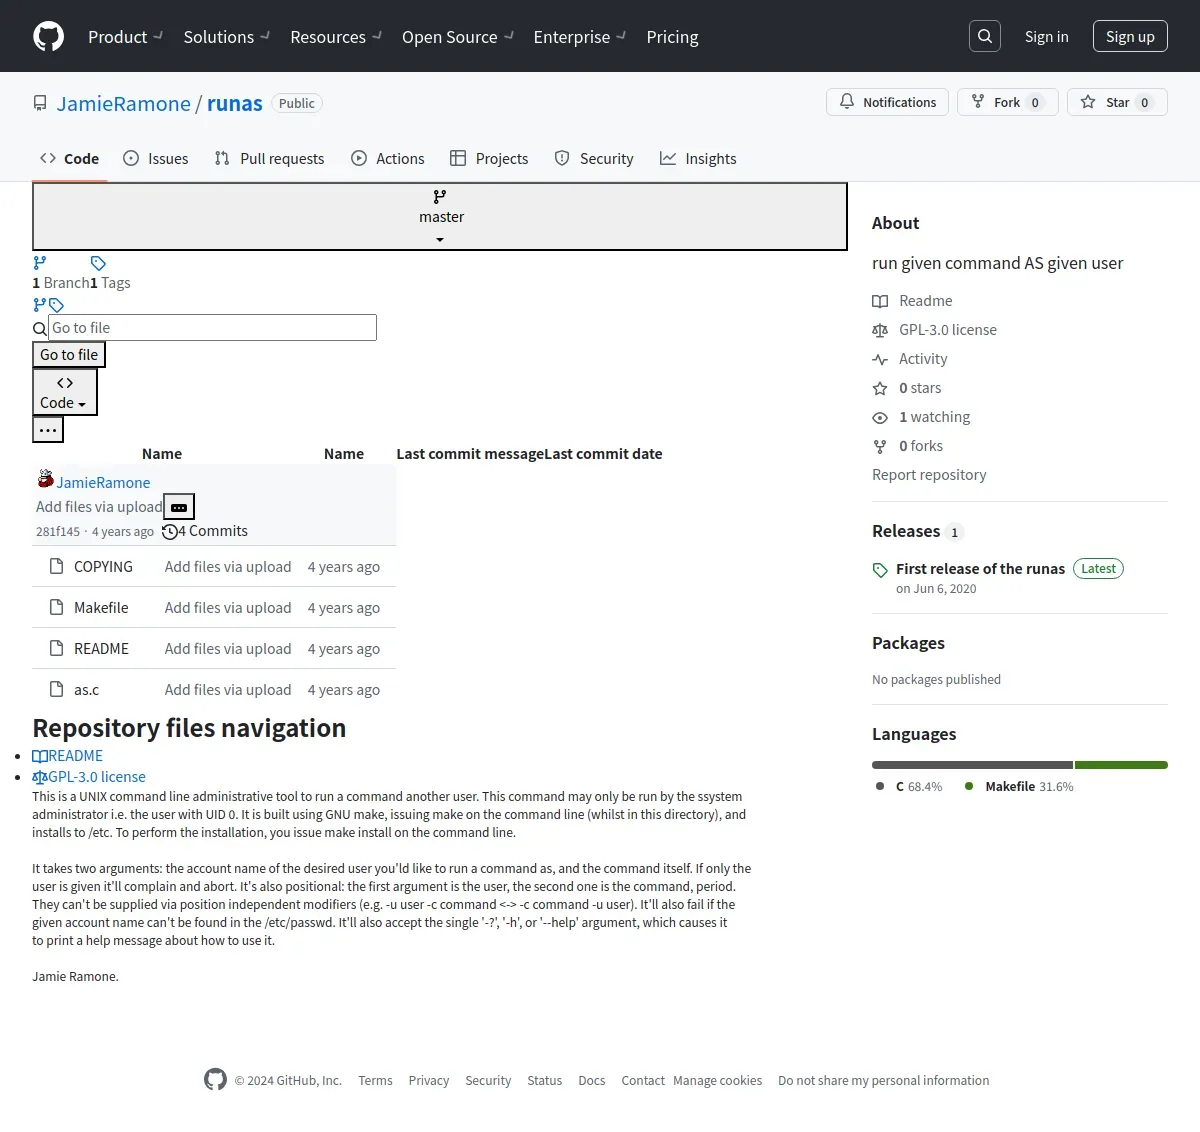
Task: Open the runas repository name link
Action: [x=235, y=103]
